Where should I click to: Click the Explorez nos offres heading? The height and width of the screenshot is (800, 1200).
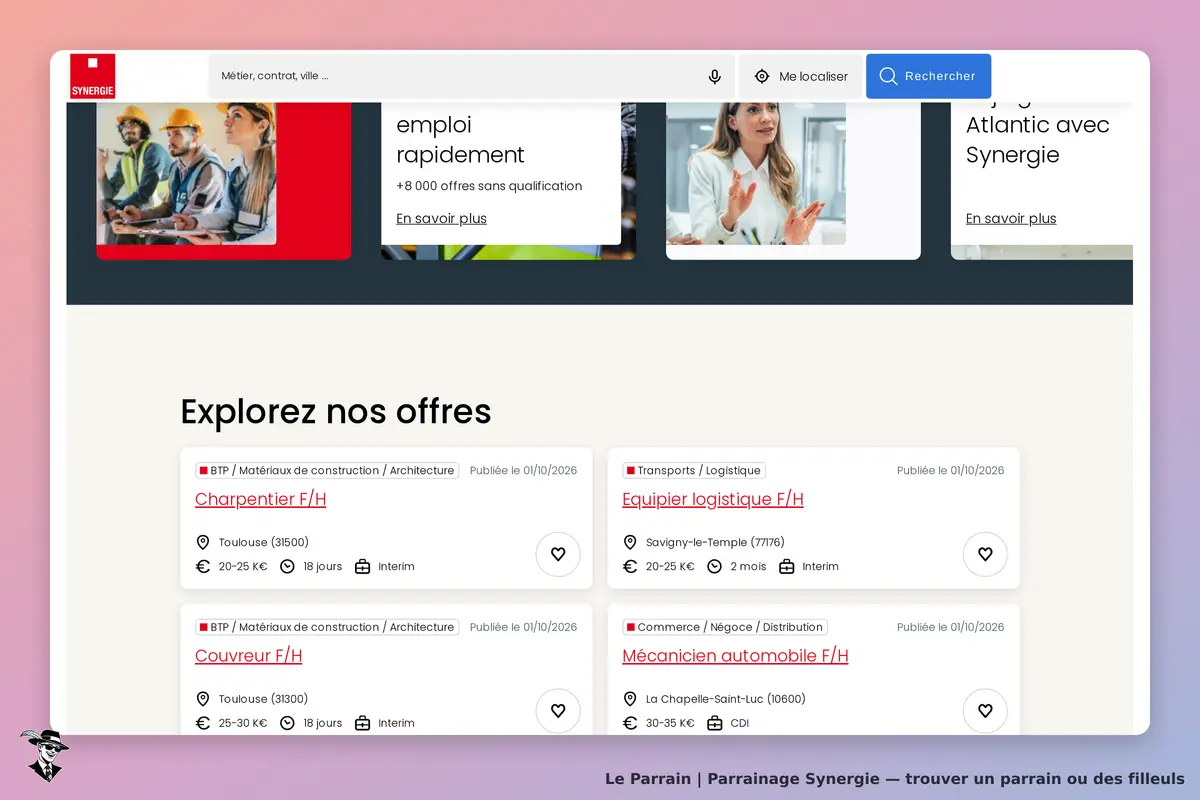(x=336, y=411)
